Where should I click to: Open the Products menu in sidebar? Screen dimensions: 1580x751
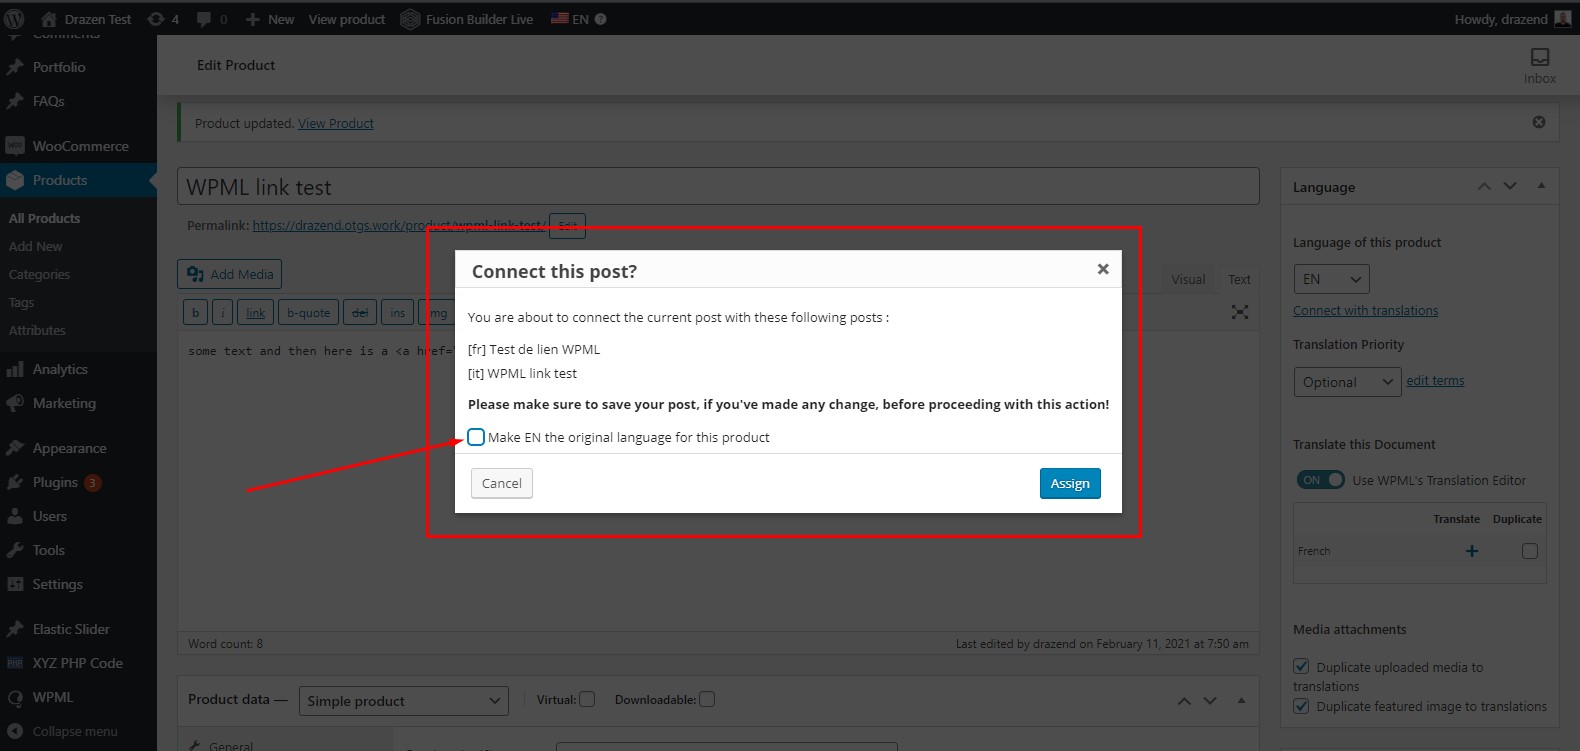click(78, 180)
